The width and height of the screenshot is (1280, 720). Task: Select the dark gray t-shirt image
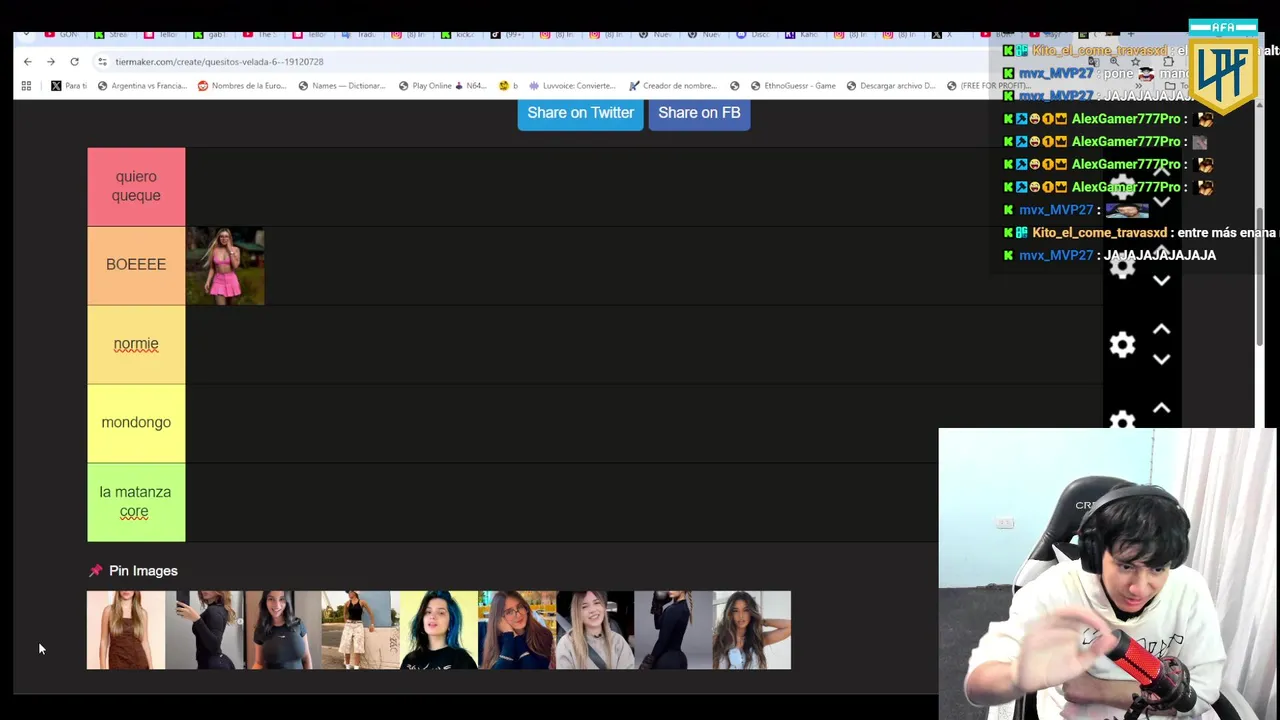coord(283,630)
